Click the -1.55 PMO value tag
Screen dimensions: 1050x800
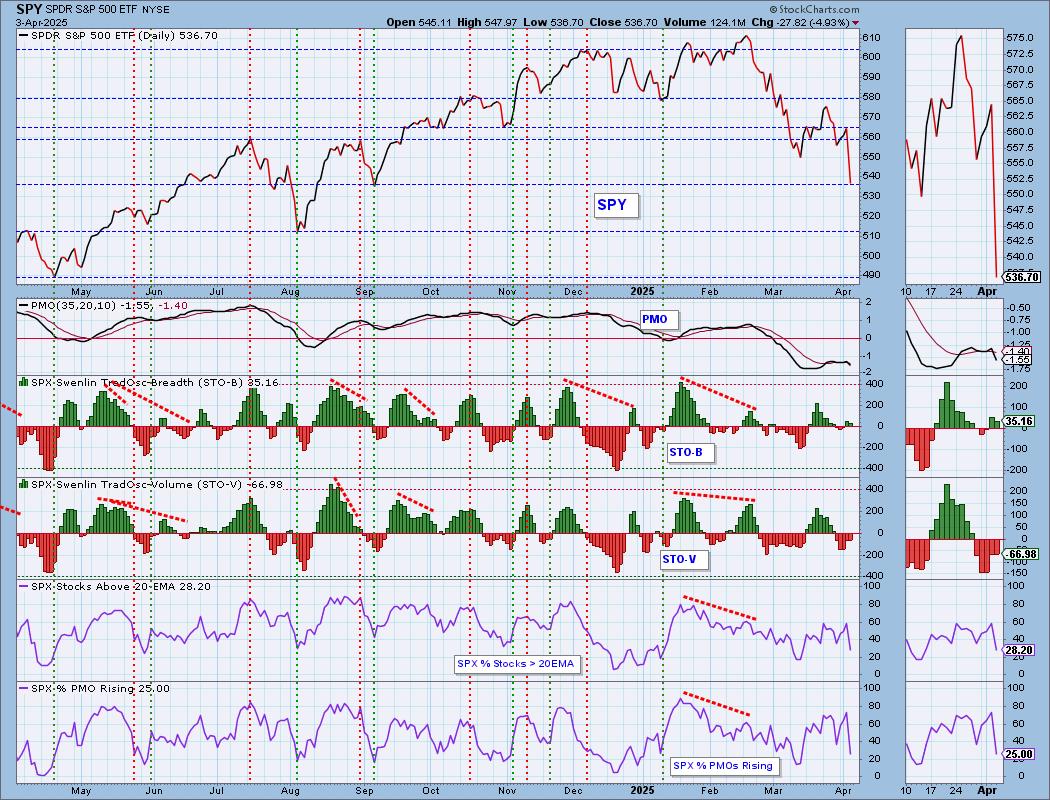click(1017, 359)
